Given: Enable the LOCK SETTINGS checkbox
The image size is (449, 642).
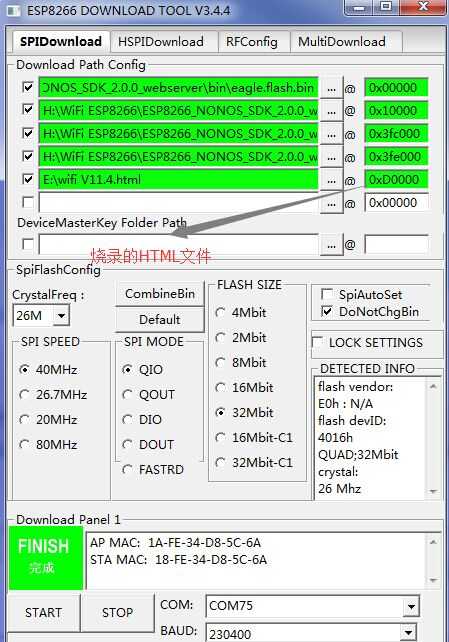Looking at the screenshot, I should point(318,342).
